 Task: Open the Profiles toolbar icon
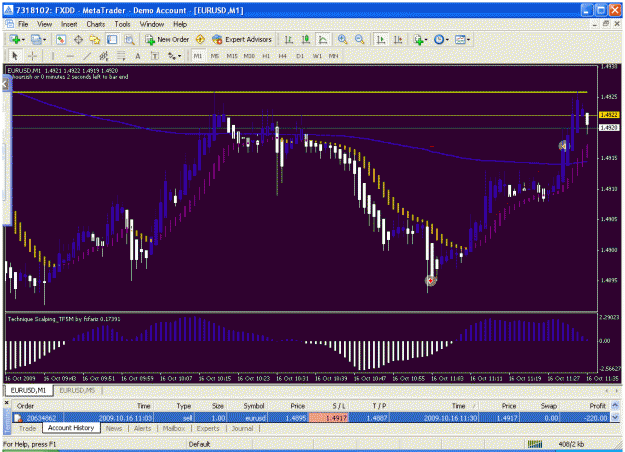click(36, 39)
